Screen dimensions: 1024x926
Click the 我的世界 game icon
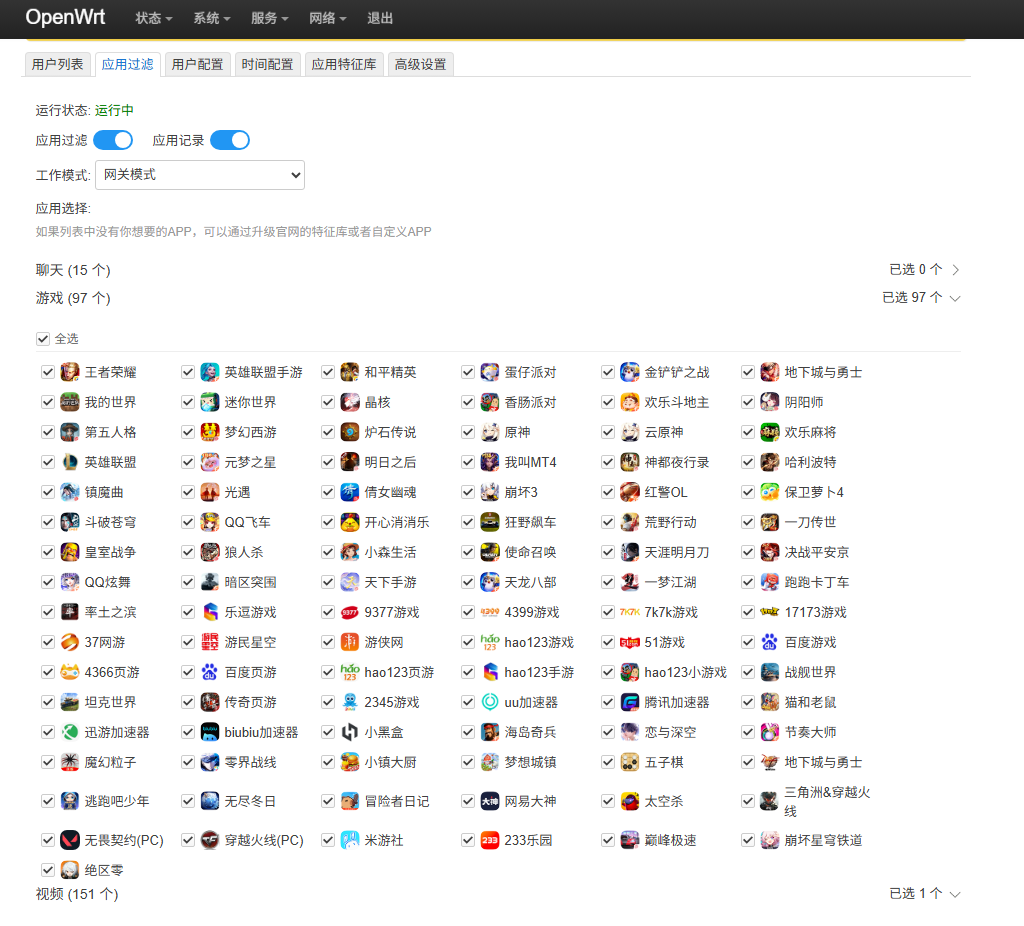pyautogui.click(x=70, y=402)
